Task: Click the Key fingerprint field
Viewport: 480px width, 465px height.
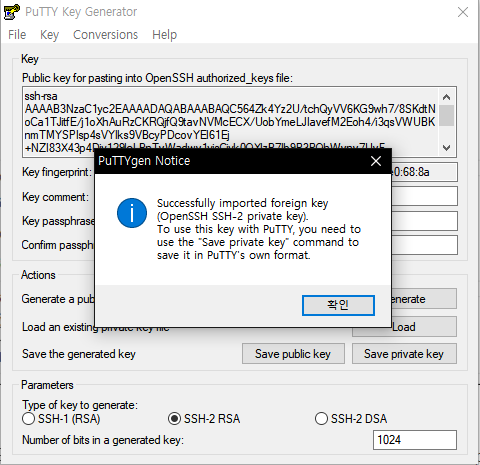Action: [424, 172]
